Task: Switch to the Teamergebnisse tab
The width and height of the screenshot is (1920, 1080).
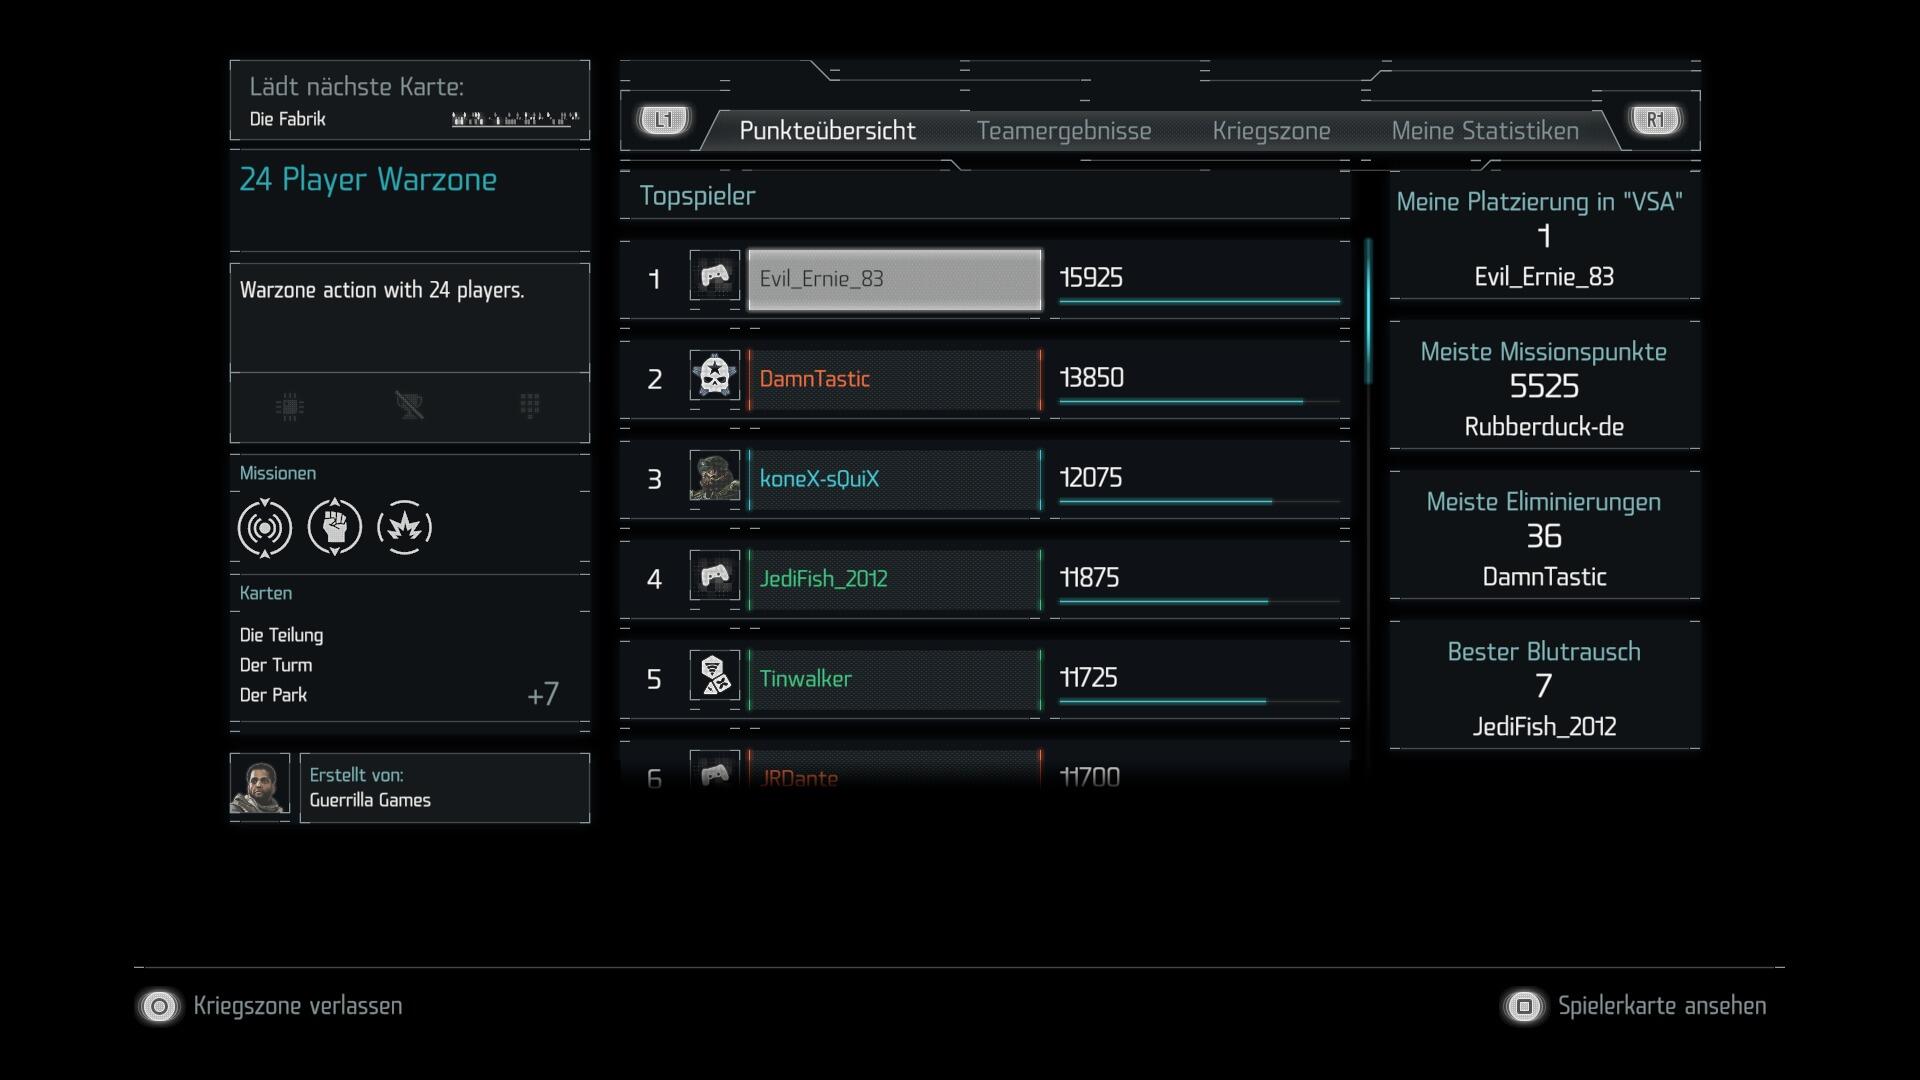Action: [1063, 131]
